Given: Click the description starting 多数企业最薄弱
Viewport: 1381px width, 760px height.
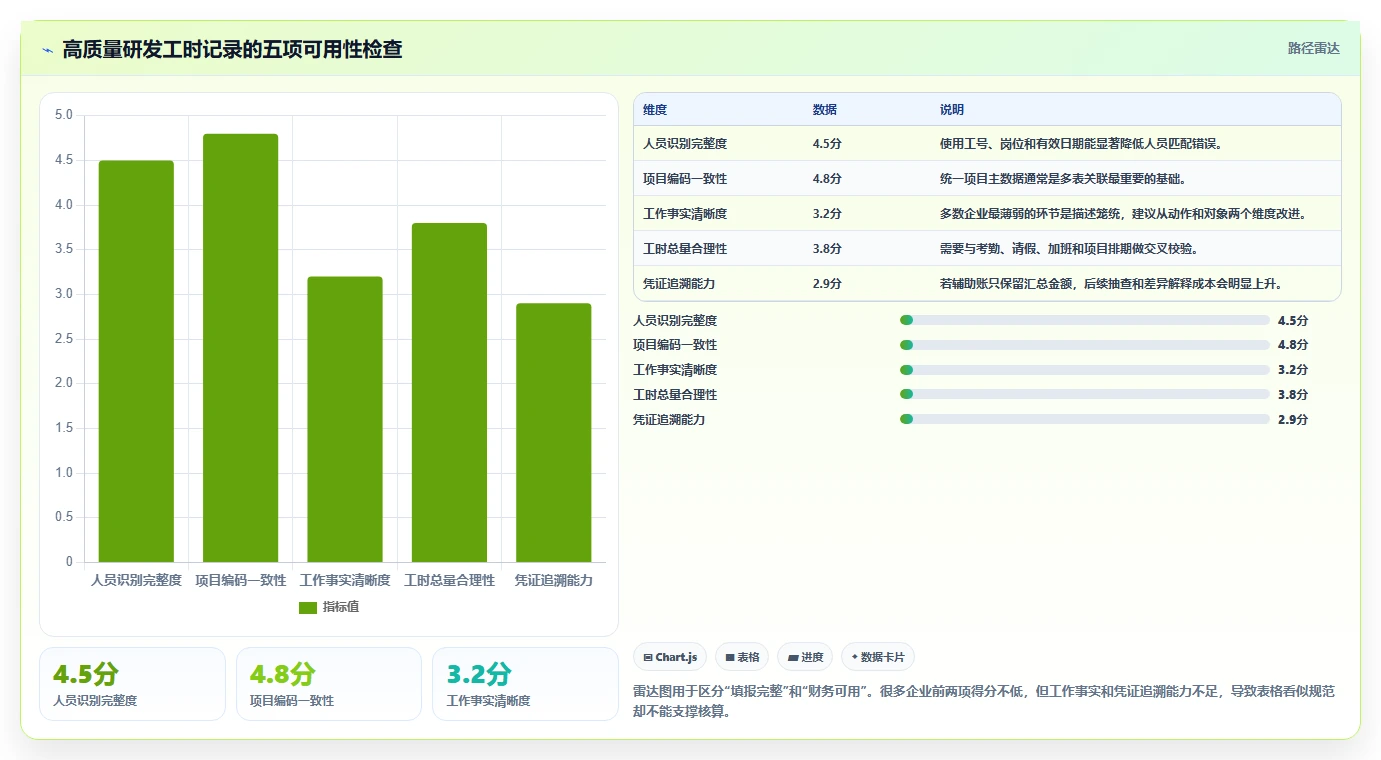Looking at the screenshot, I should coord(1124,213).
